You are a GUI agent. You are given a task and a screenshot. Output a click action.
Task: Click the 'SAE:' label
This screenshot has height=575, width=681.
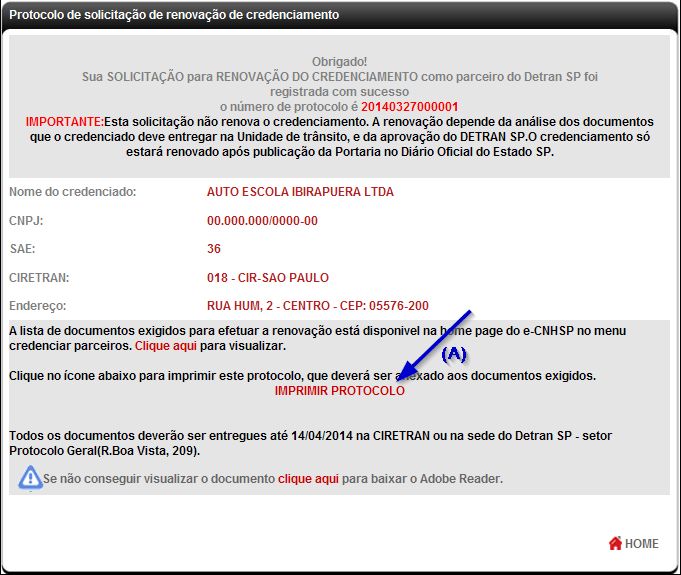(22, 248)
